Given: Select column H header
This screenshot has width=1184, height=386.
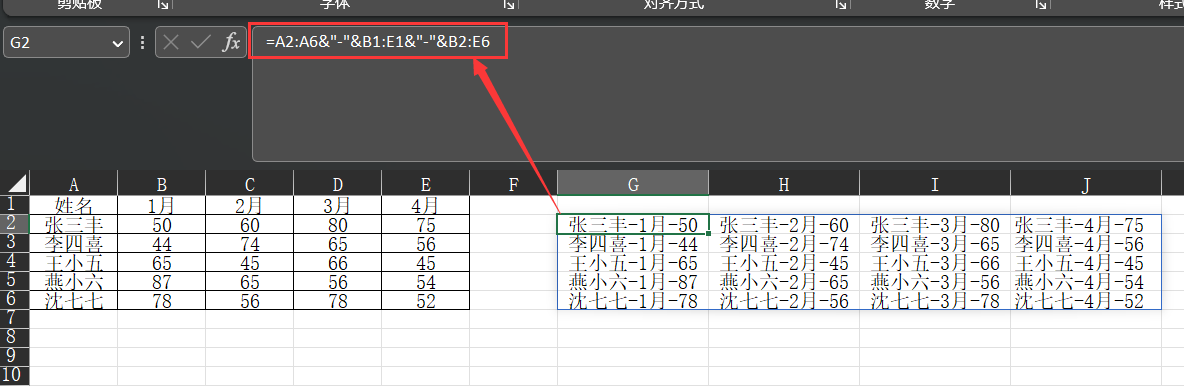Looking at the screenshot, I should (x=784, y=184).
